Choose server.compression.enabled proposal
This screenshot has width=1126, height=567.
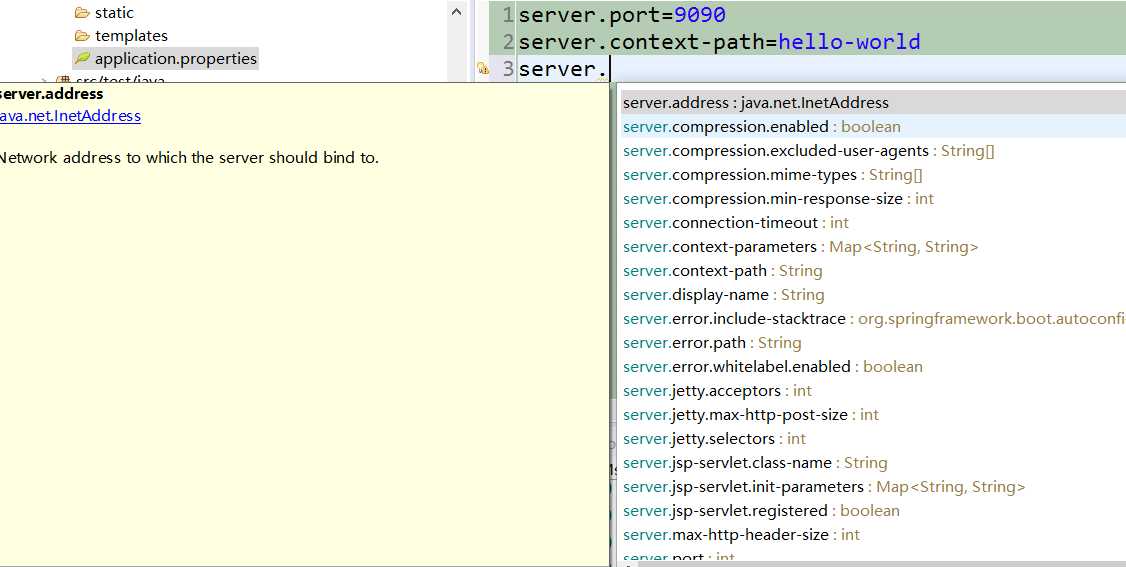point(873,127)
